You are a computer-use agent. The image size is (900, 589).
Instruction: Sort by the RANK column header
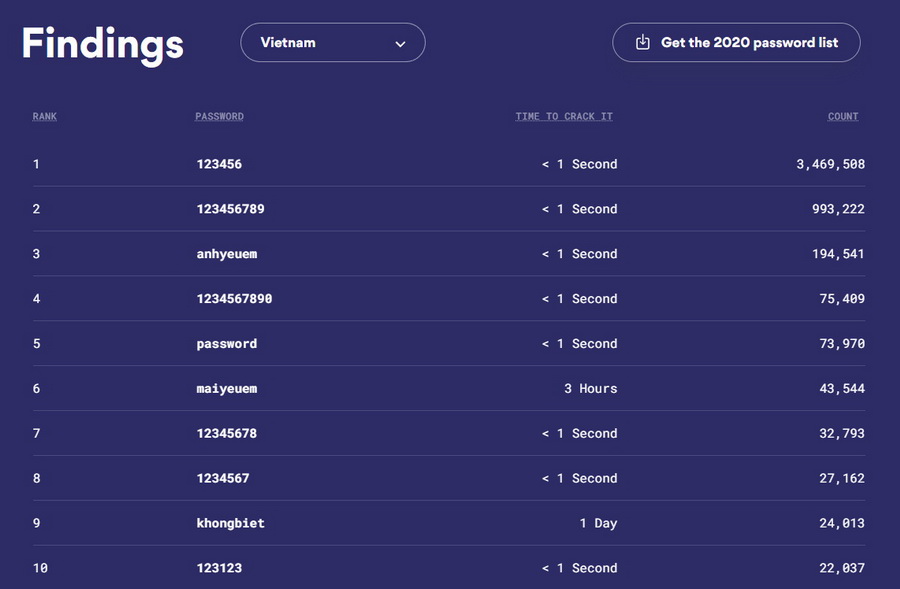(x=44, y=117)
